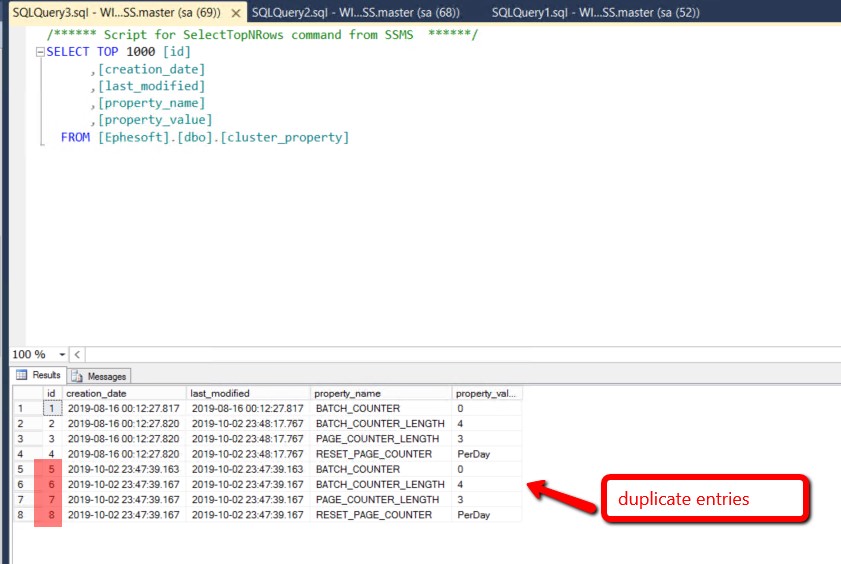Click creation_date 2019-10-02 23:47:39.163 cell
841x564 pixels.
pos(124,469)
